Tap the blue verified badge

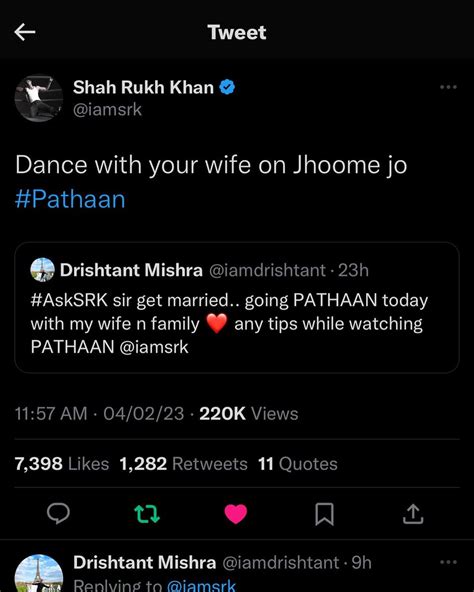tap(227, 87)
